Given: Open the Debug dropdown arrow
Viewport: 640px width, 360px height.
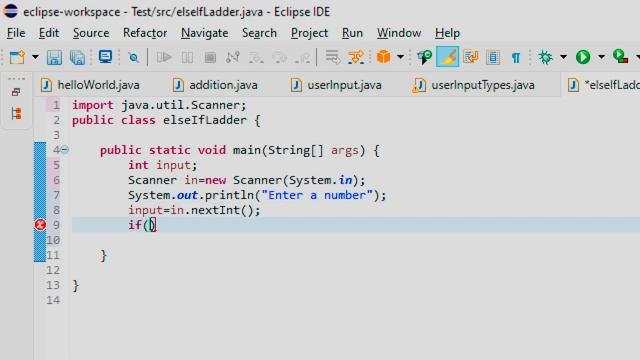Looking at the screenshot, I should coord(563,57).
